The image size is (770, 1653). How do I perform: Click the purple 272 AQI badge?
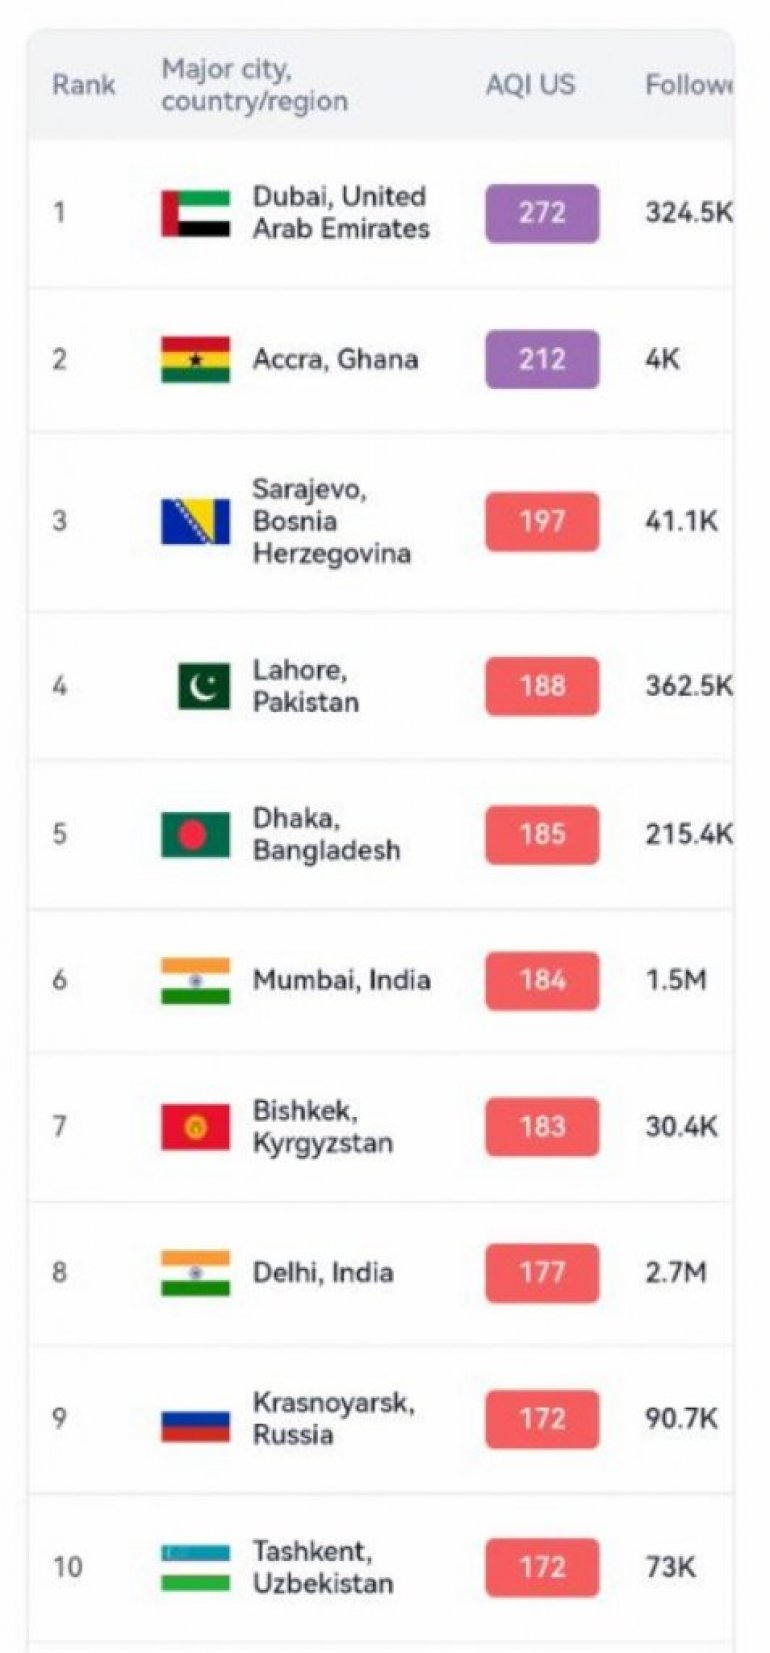click(x=542, y=213)
